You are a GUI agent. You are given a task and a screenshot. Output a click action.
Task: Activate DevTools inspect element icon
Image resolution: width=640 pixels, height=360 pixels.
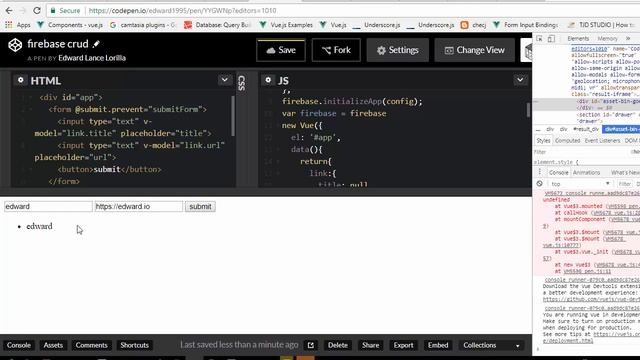pyautogui.click(x=540, y=39)
